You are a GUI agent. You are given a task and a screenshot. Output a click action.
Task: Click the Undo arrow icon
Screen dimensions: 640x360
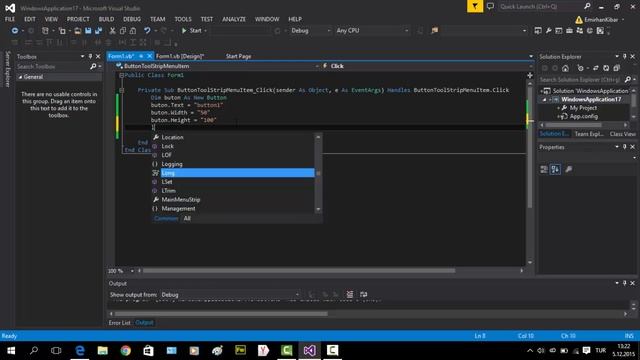click(x=147, y=31)
